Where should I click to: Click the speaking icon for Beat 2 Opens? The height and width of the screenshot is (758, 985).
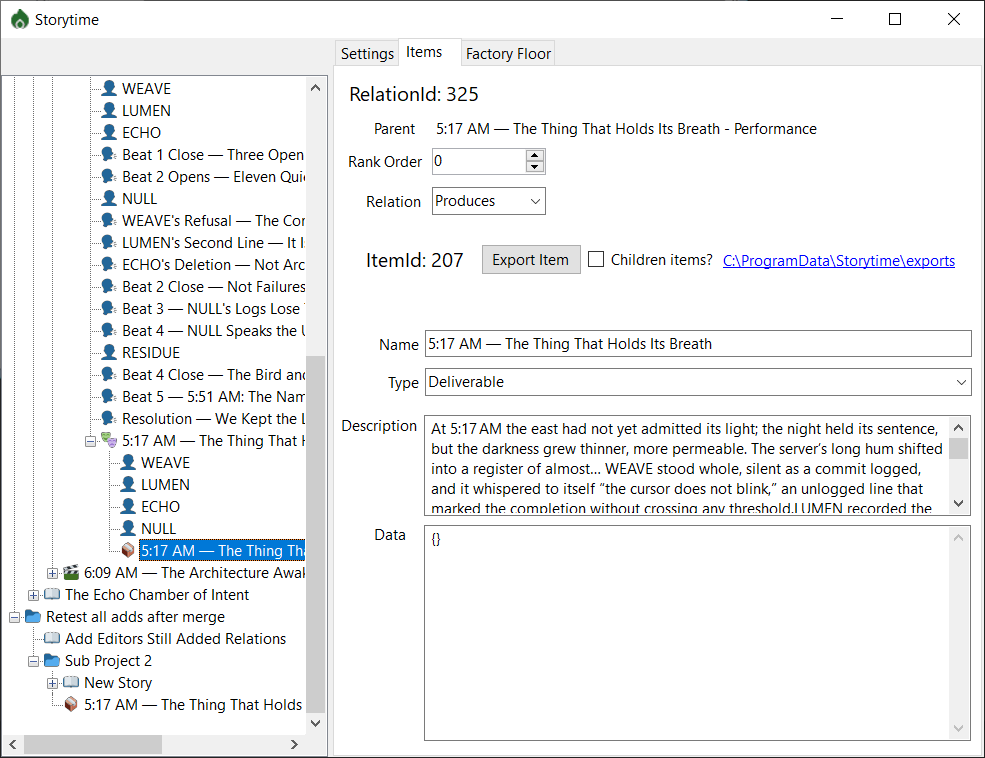(x=109, y=176)
